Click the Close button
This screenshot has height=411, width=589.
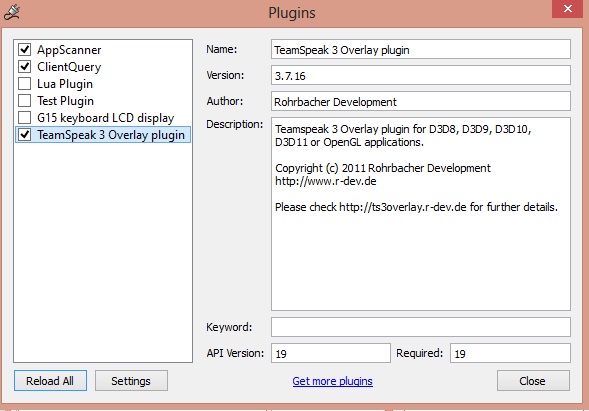533,381
